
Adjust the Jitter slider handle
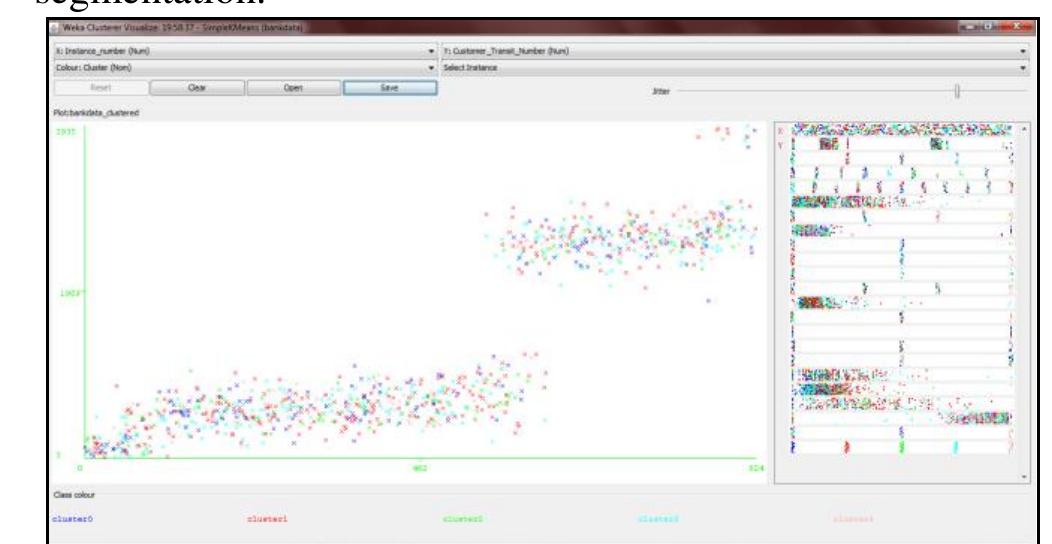(957, 91)
